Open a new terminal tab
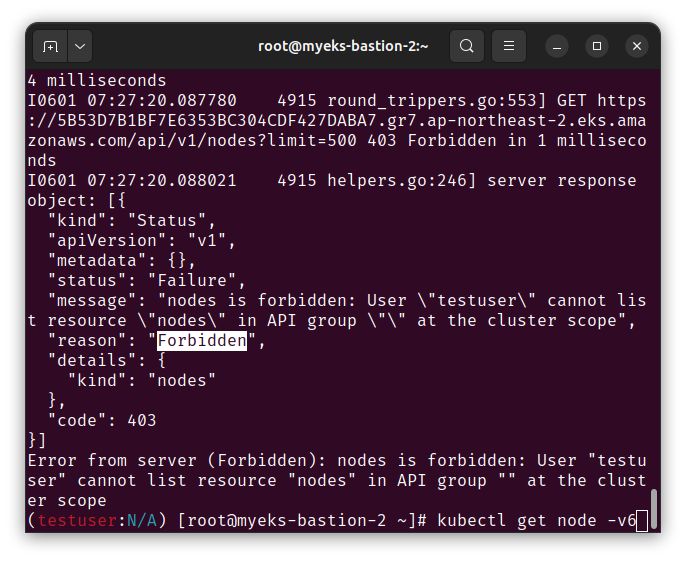The width and height of the screenshot is (686, 561). pos(50,46)
